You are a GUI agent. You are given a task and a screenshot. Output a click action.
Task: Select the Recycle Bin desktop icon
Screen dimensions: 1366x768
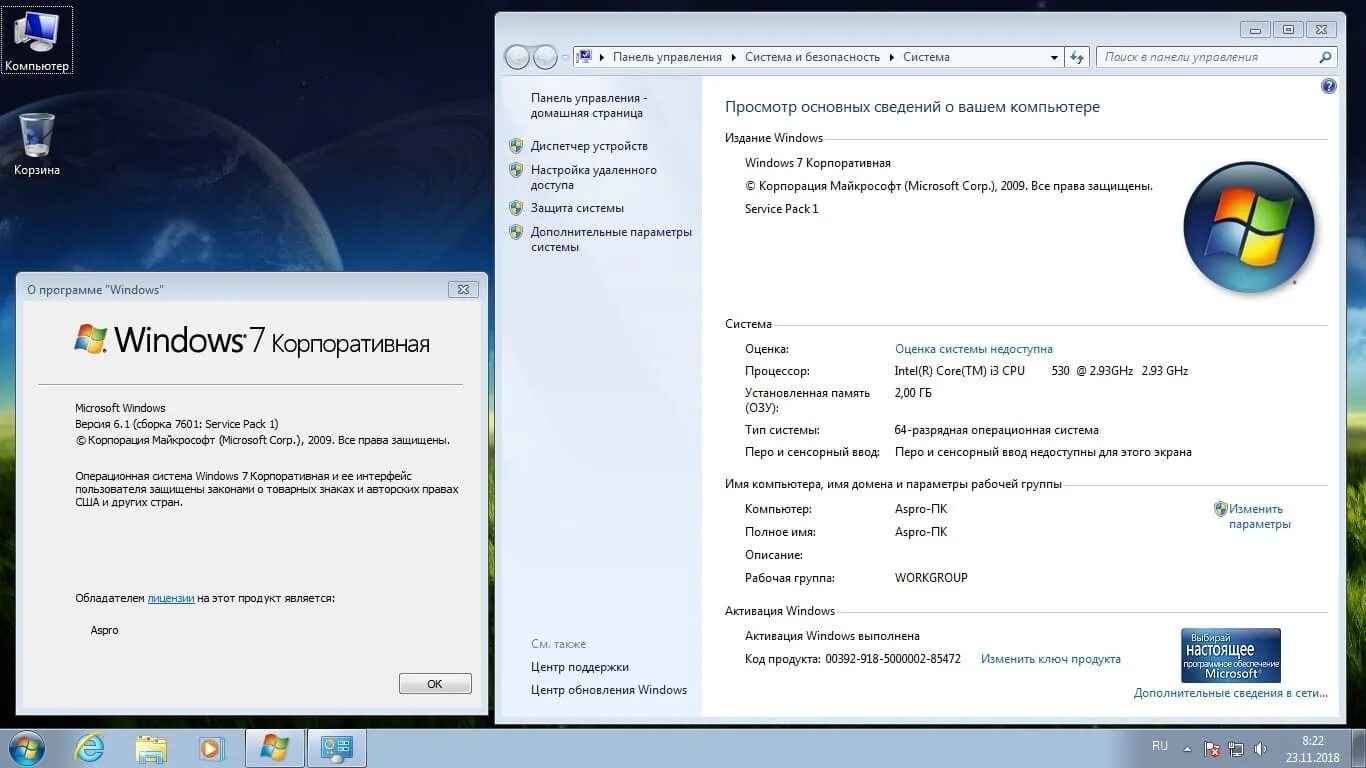pos(37,145)
